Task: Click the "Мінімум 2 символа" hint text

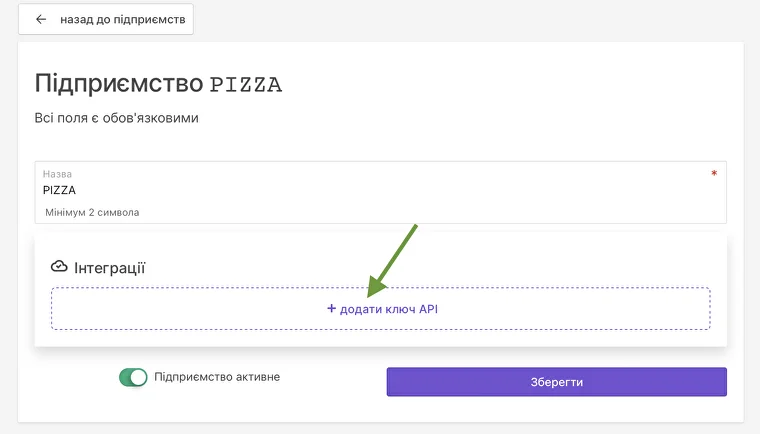Action: (92, 212)
